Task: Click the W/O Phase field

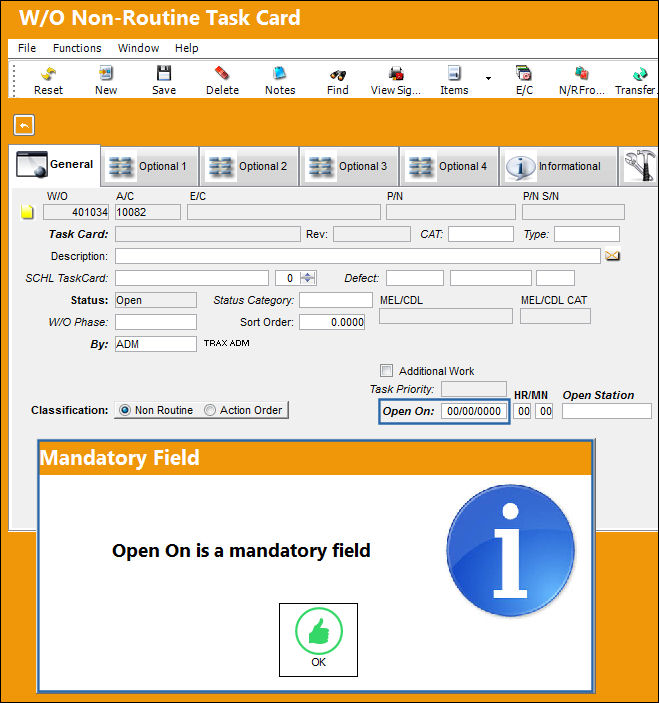Action: pos(156,322)
